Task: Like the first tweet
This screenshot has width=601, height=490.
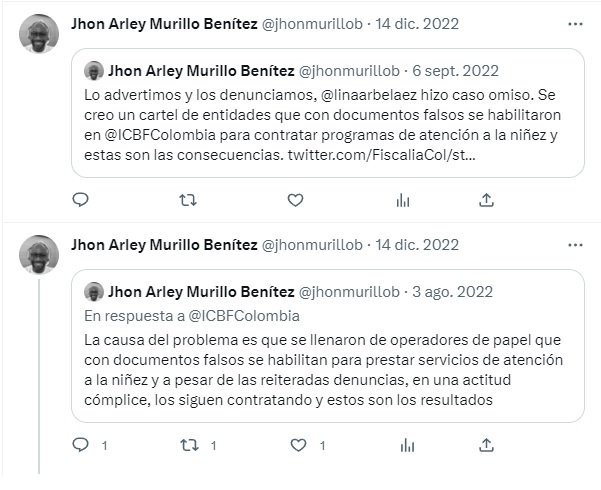Action: click(x=295, y=200)
